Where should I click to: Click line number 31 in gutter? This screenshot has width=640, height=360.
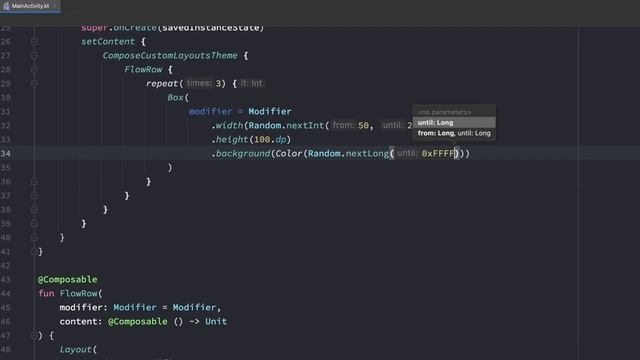click(x=6, y=111)
